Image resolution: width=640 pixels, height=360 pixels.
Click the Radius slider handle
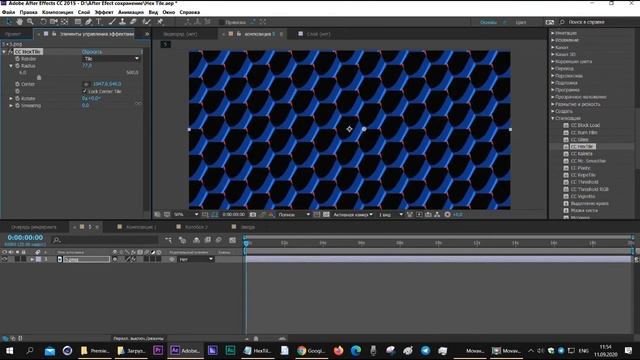tap(39, 77)
